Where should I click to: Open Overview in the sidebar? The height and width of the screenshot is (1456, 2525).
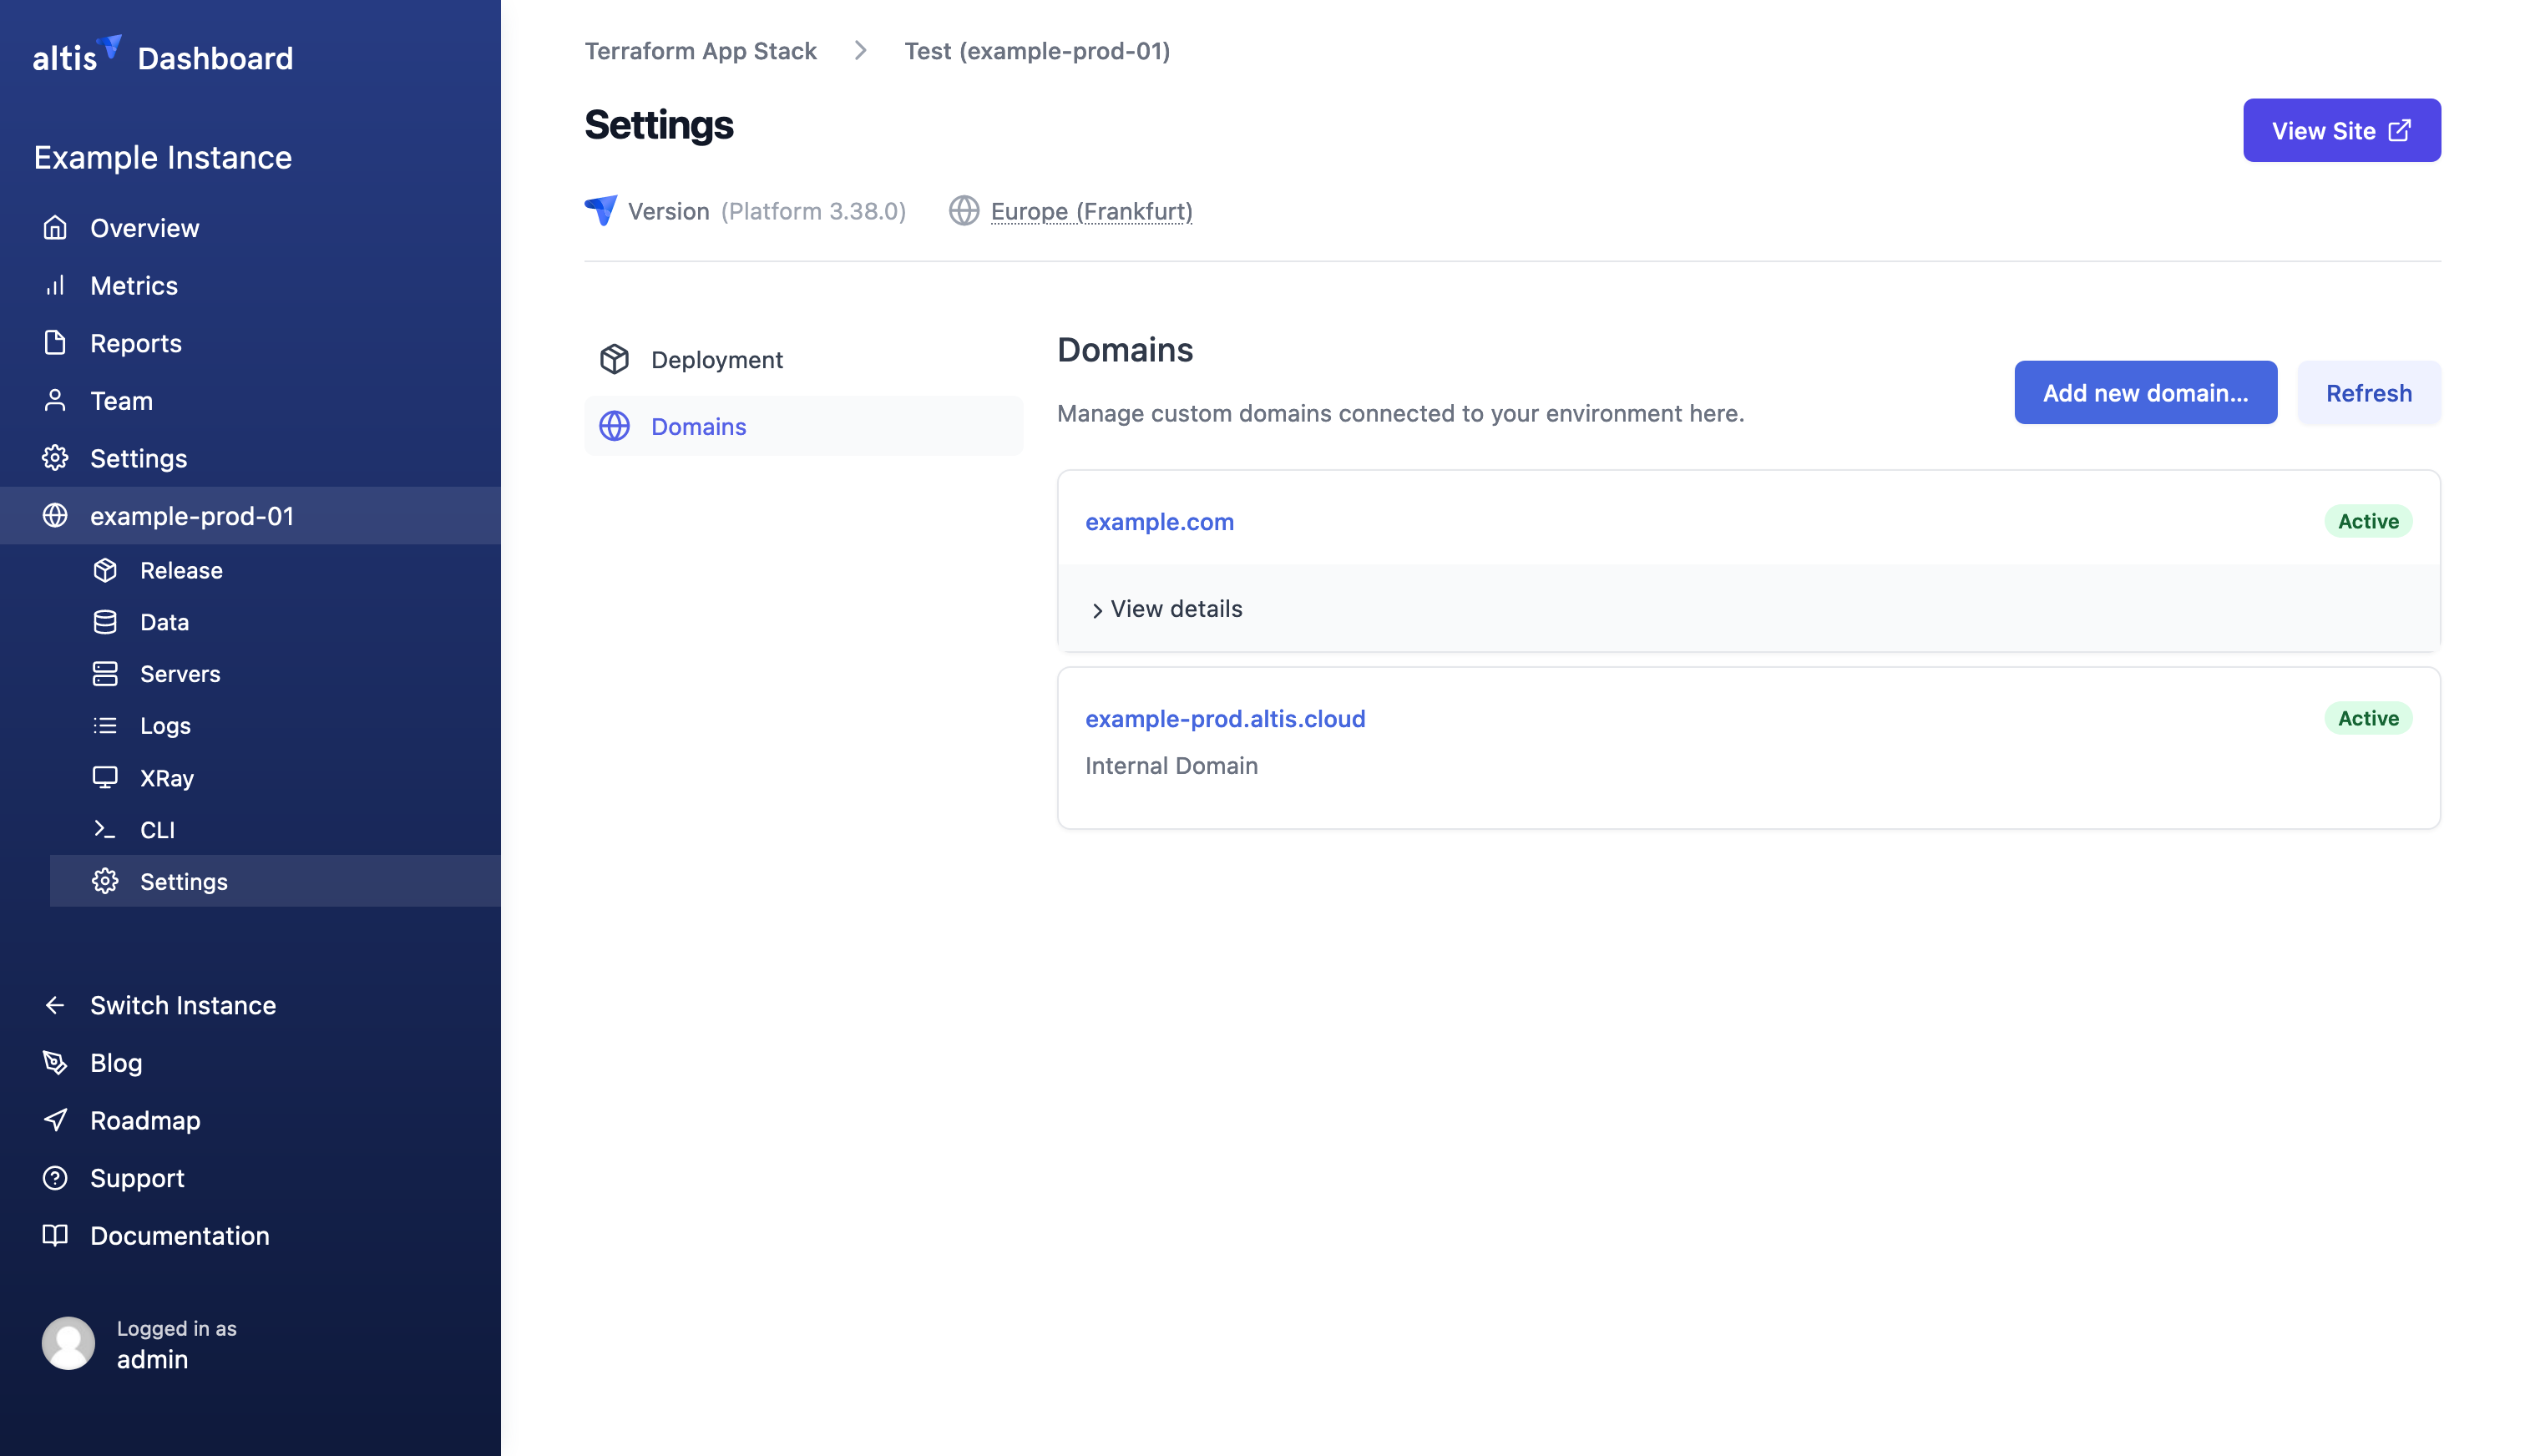coord(250,228)
